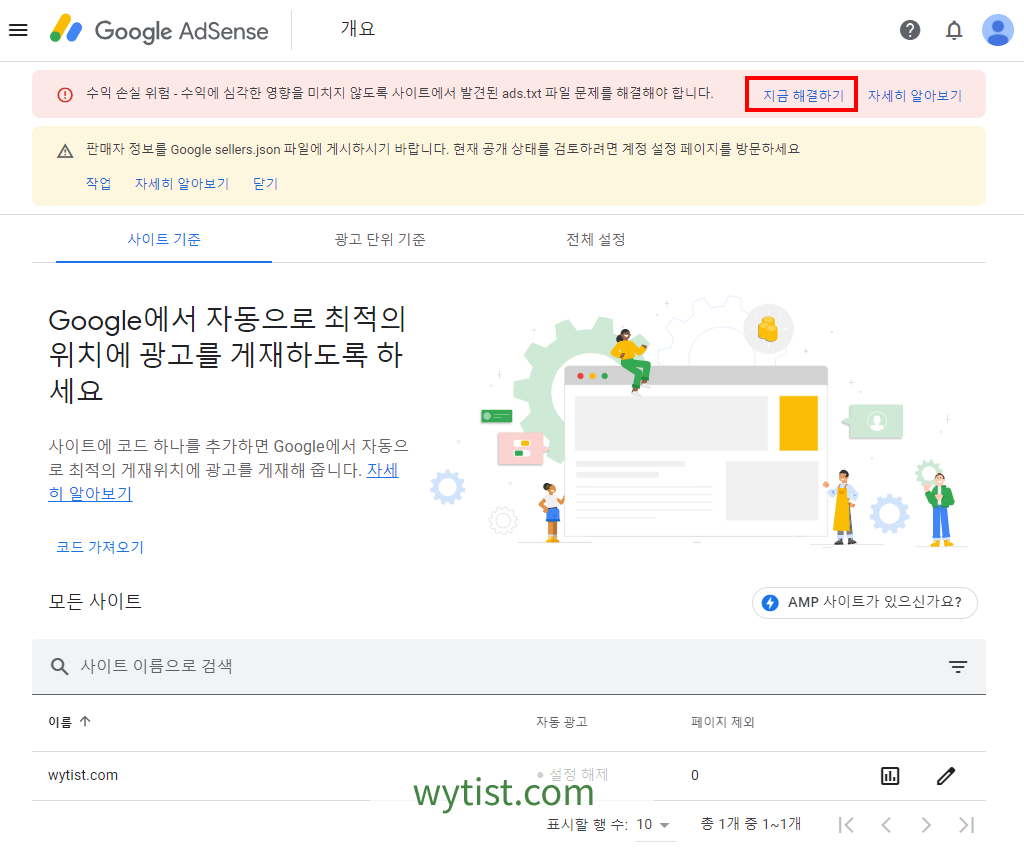Screen dimensions: 1024x855
Task: Click the sort arrow next to 이름
Action: 86,721
